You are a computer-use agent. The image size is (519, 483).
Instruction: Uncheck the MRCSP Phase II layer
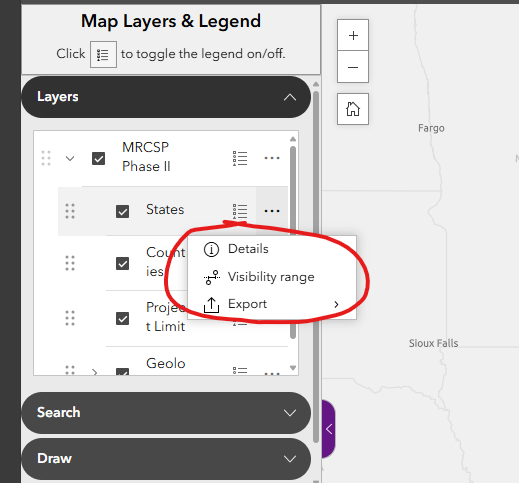98,158
